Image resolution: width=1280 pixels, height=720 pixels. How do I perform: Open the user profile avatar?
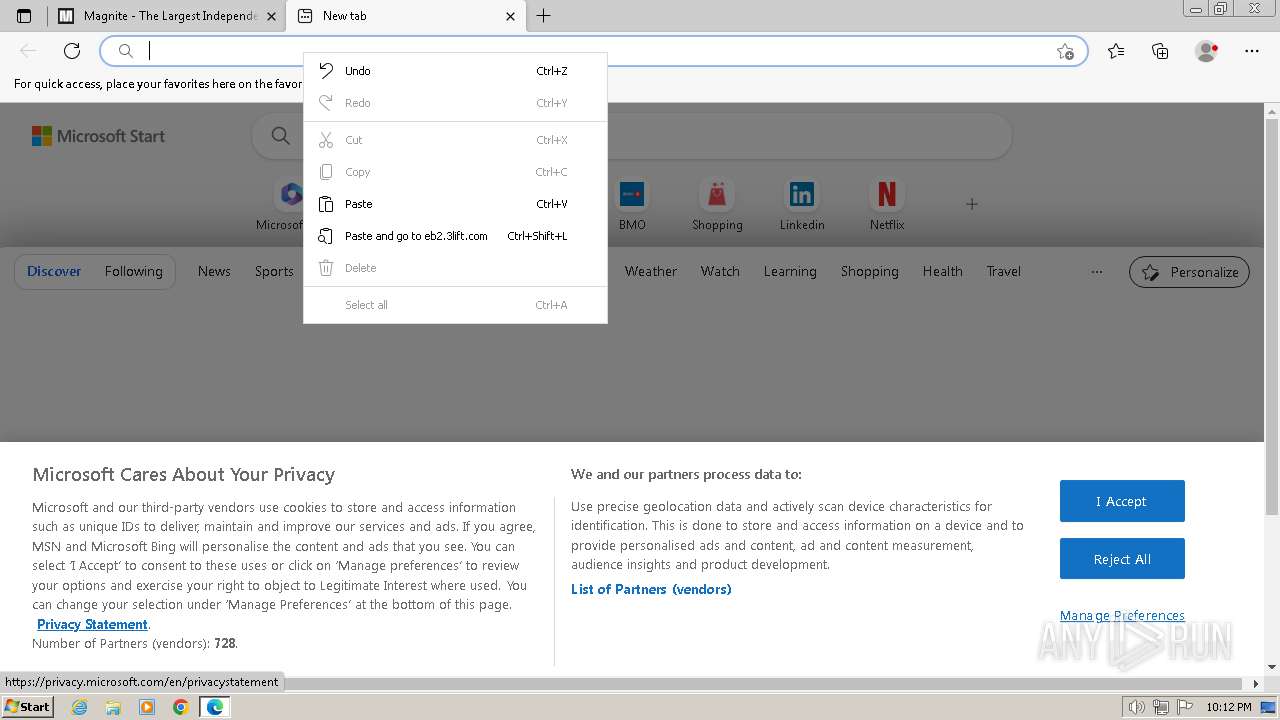(1206, 51)
